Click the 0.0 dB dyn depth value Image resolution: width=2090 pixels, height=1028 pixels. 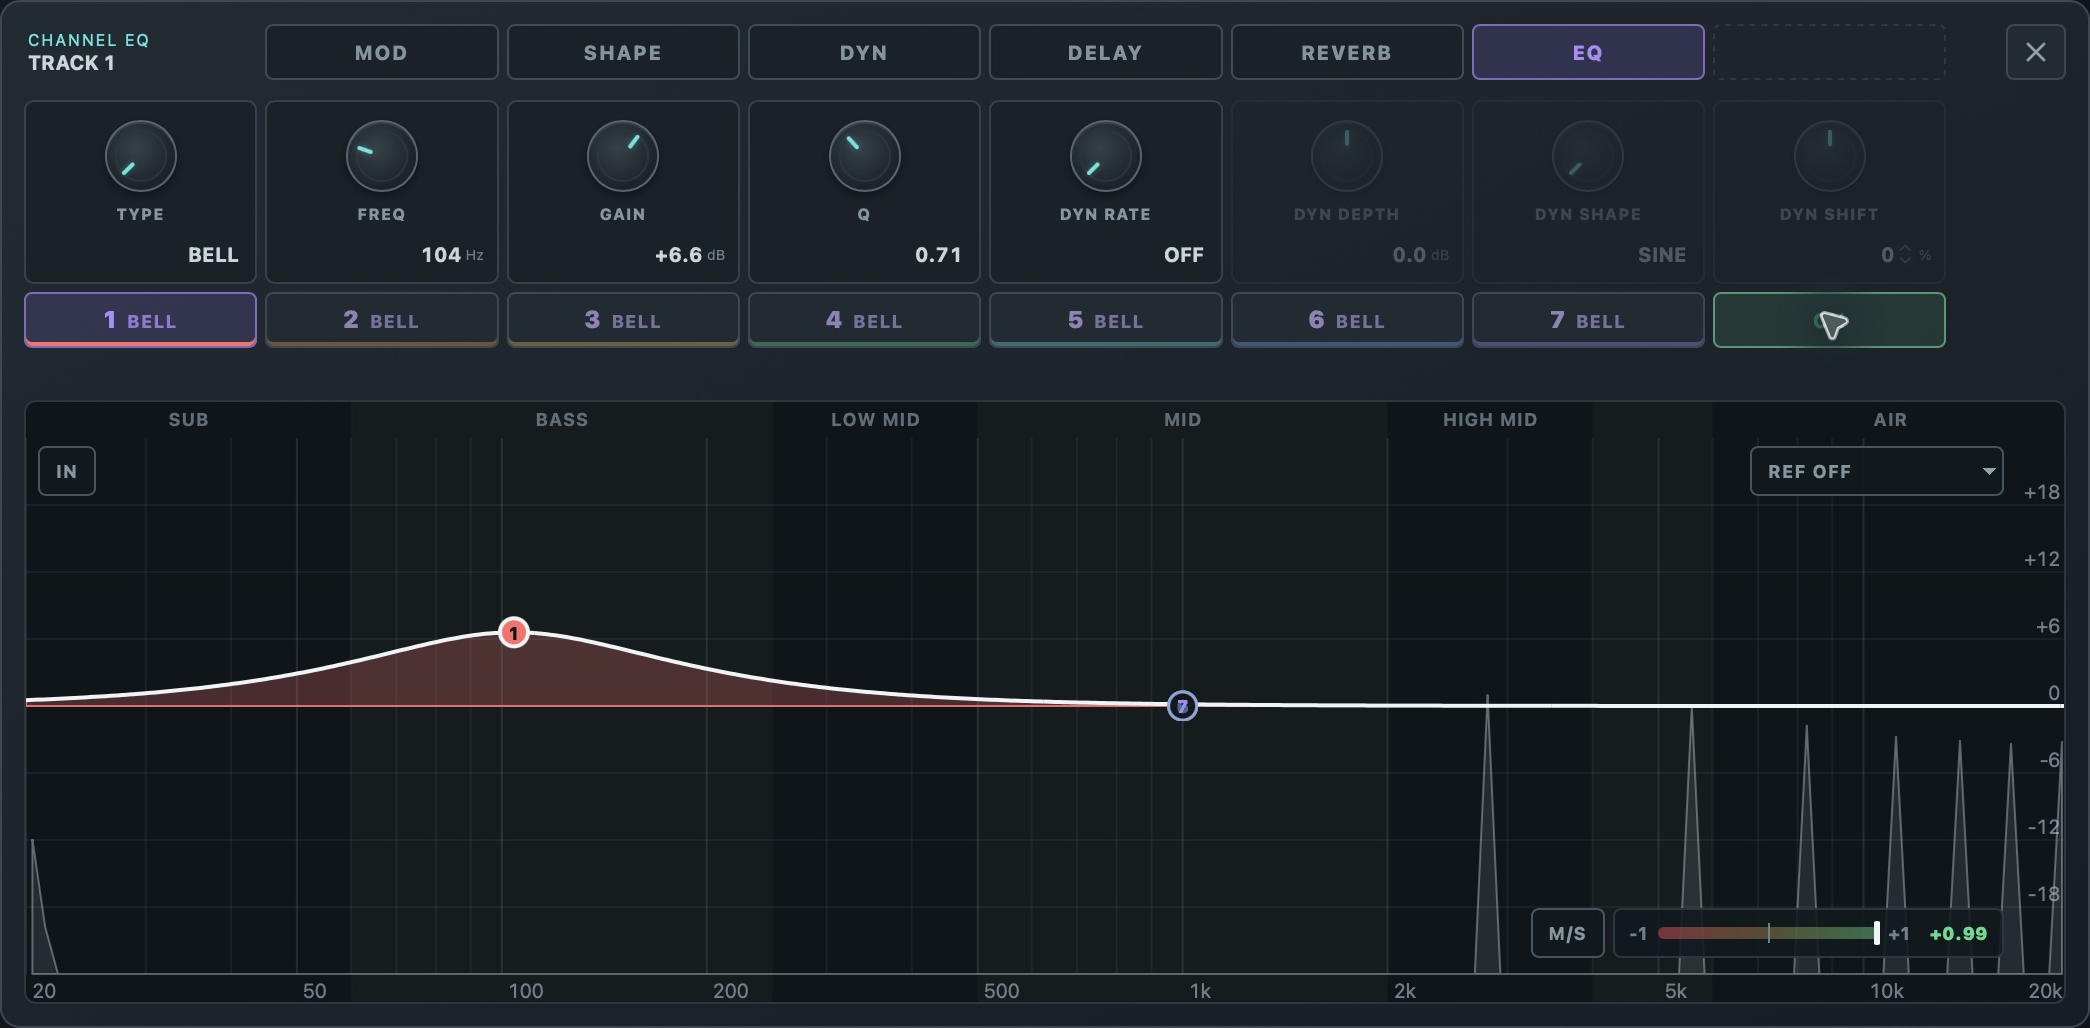[1420, 255]
